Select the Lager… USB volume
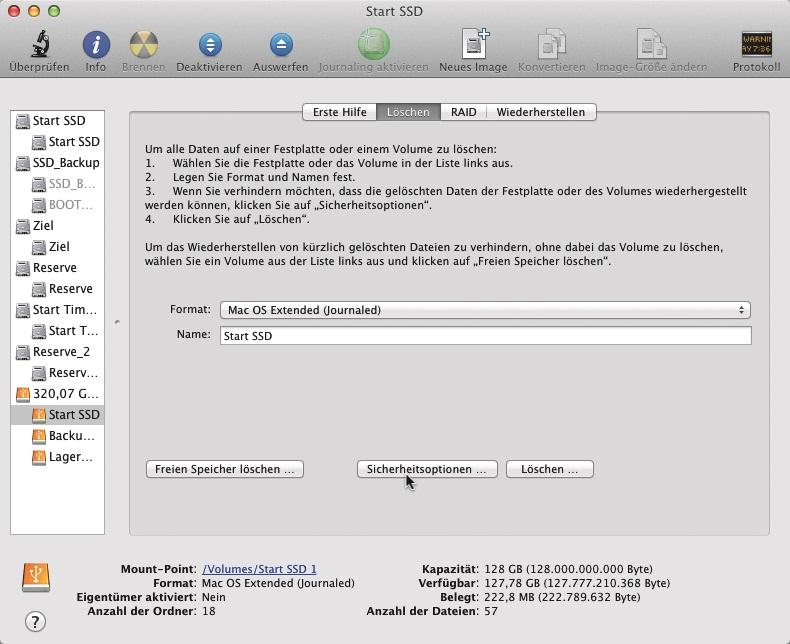The image size is (790, 644). pos(57,457)
